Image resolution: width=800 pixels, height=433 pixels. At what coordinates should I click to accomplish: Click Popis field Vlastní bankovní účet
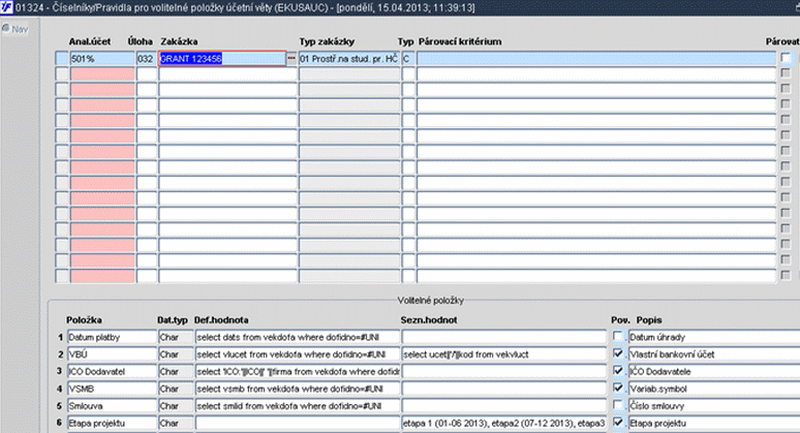pos(714,354)
